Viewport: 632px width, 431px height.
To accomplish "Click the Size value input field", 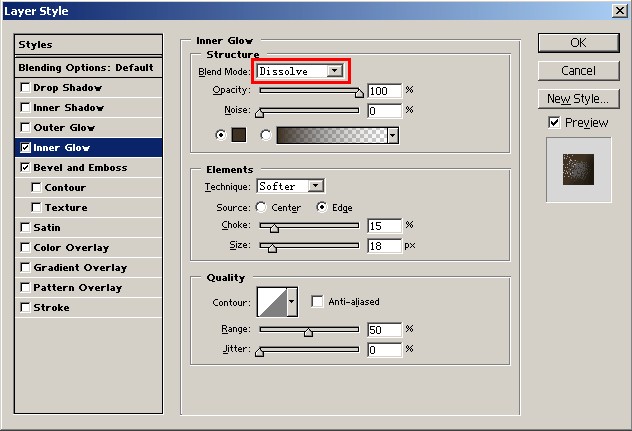I will click(x=384, y=245).
